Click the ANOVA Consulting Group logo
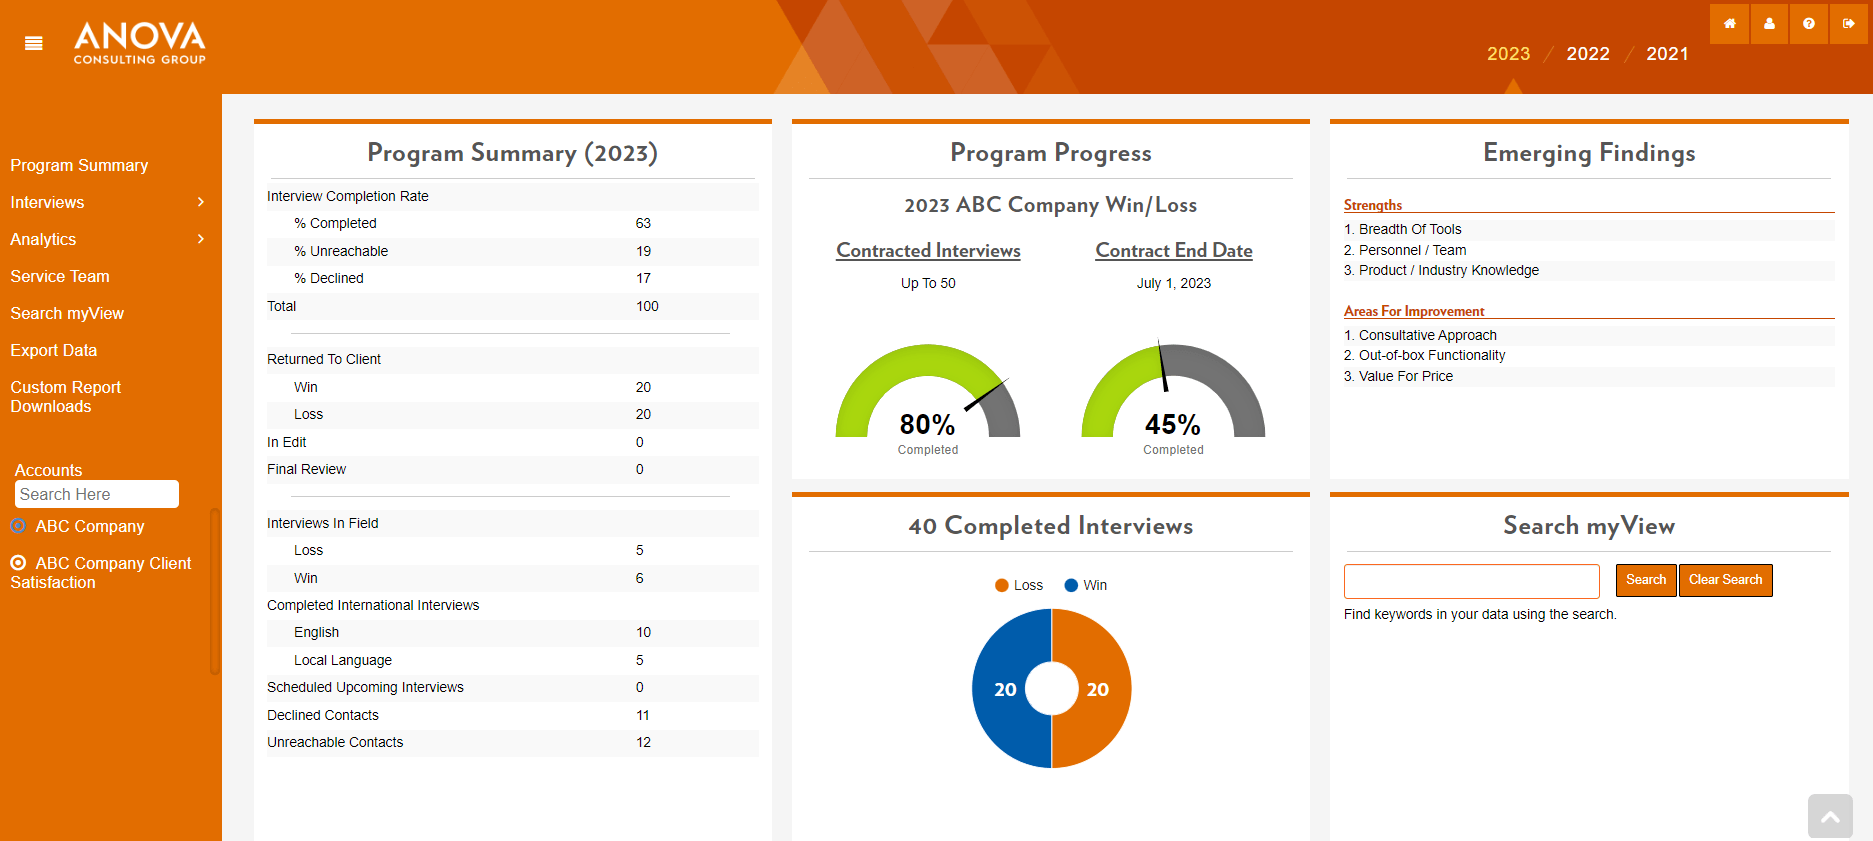This screenshot has width=1873, height=841. [140, 44]
